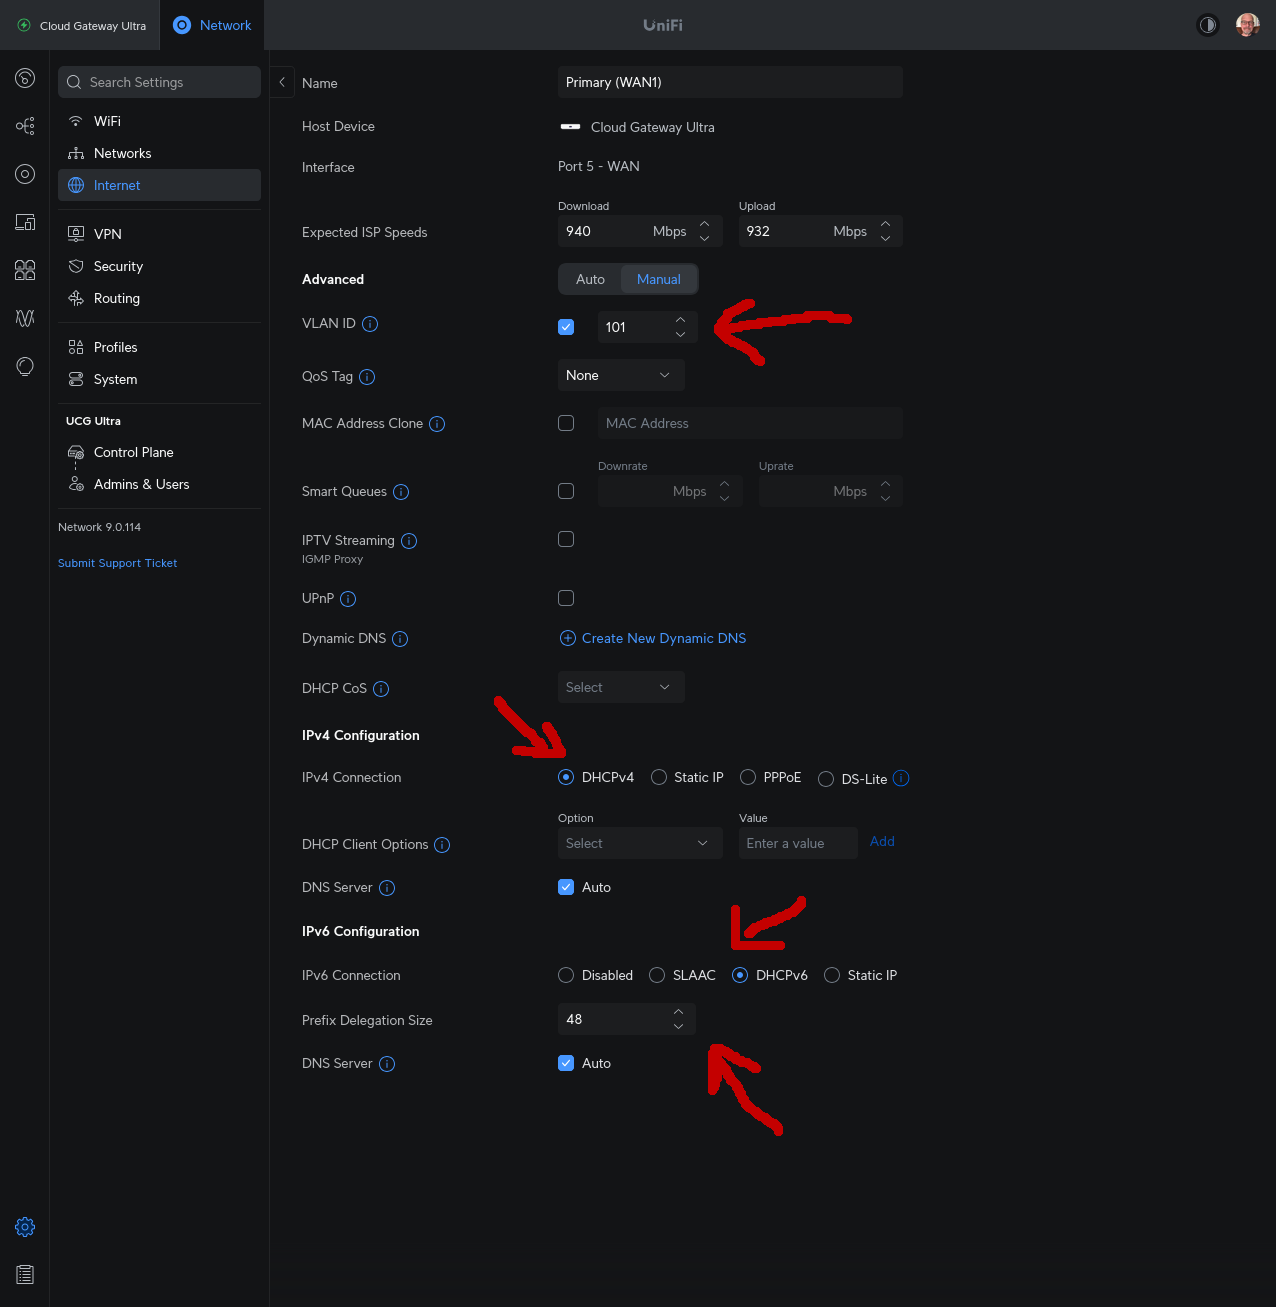
Task: Show DHCP CoS info icon
Action: (x=381, y=689)
